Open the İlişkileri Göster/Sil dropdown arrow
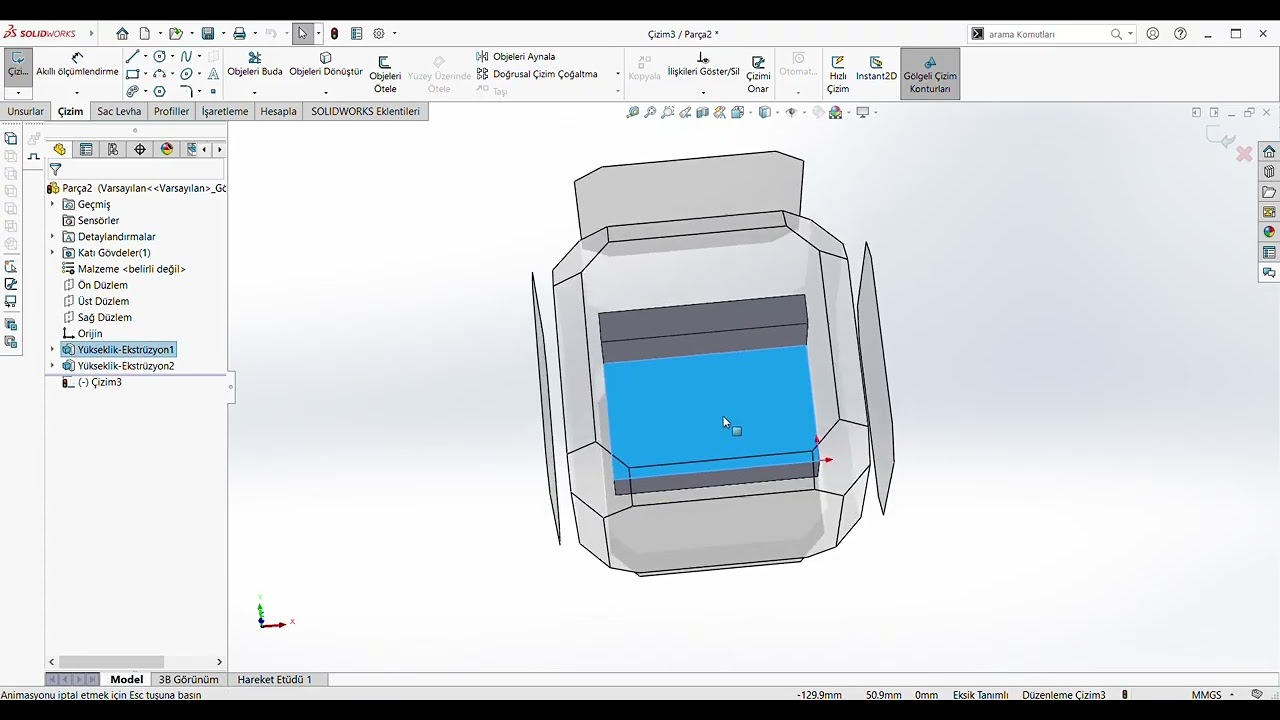 (703, 92)
